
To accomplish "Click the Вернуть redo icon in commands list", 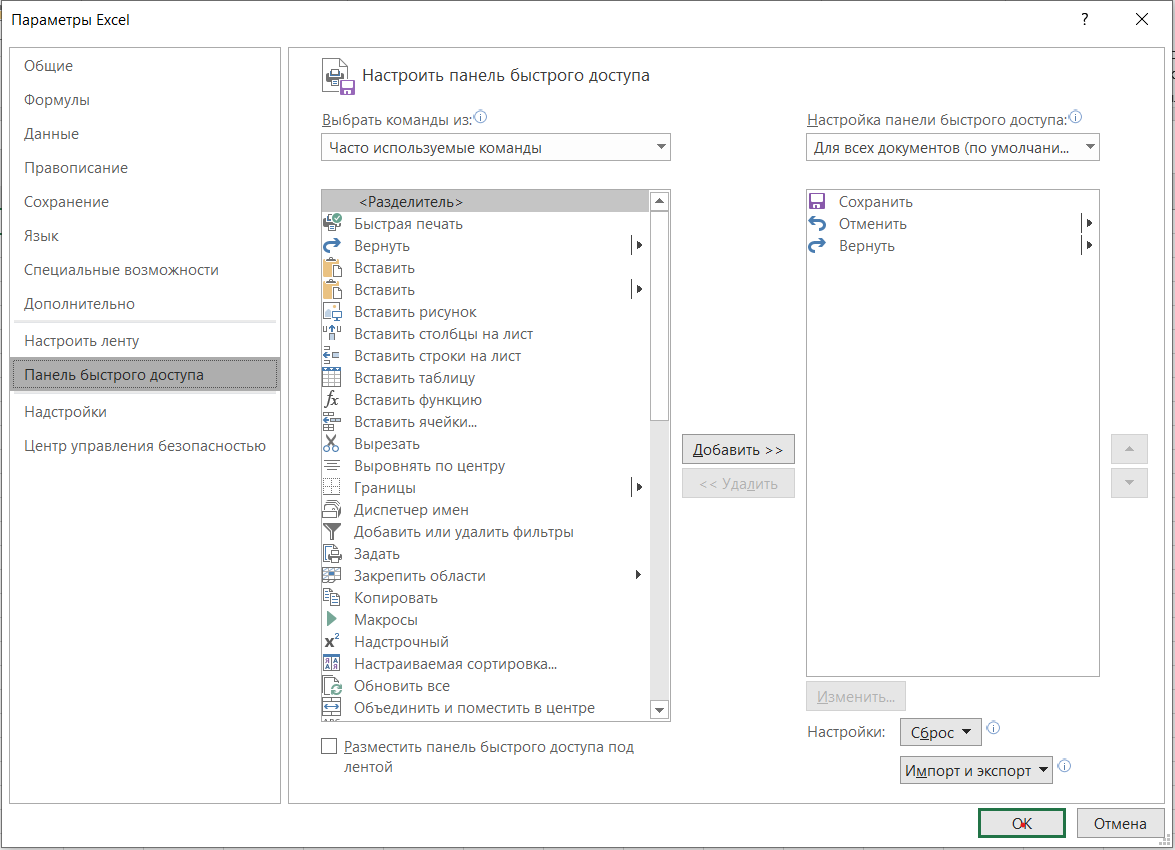I will click(332, 246).
